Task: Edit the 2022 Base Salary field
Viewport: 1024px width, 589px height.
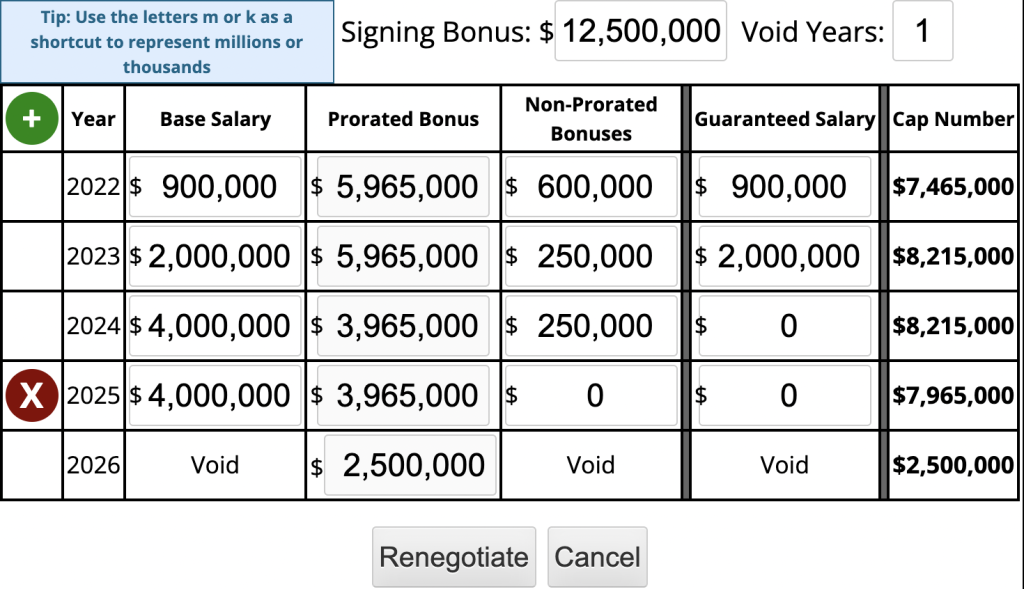Action: coord(216,187)
